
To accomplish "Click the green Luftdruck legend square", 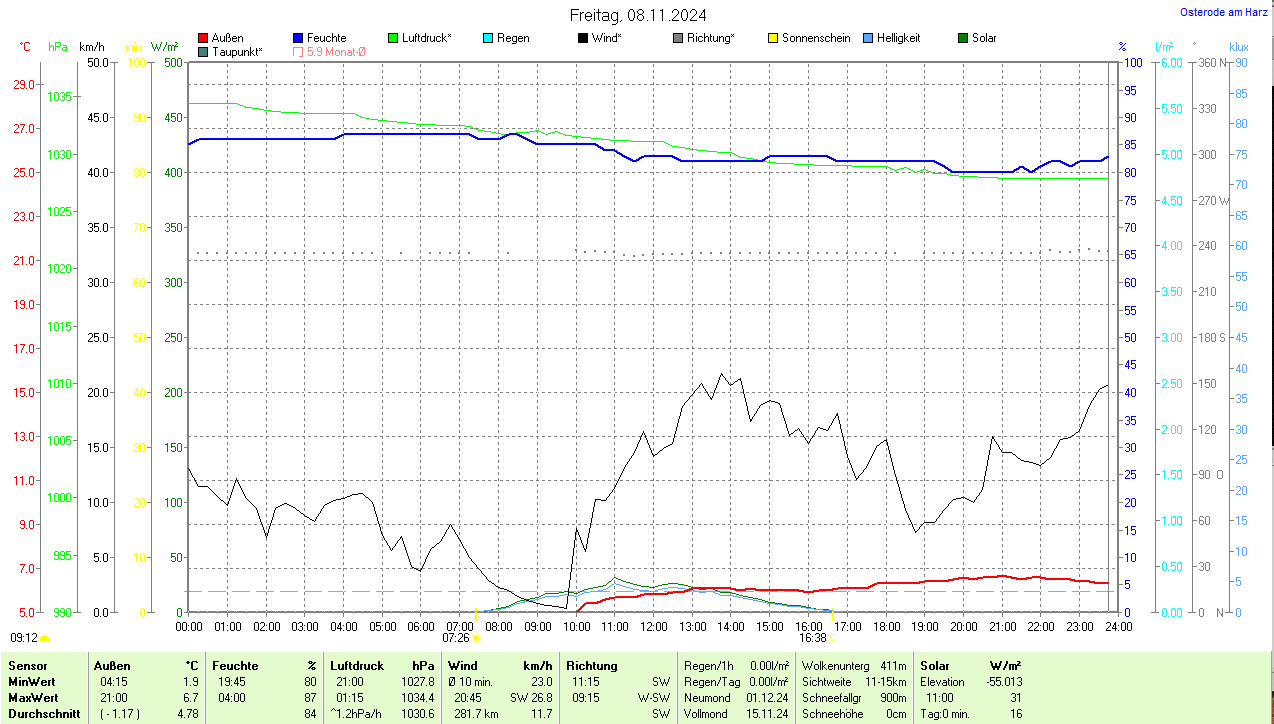I will (393, 38).
